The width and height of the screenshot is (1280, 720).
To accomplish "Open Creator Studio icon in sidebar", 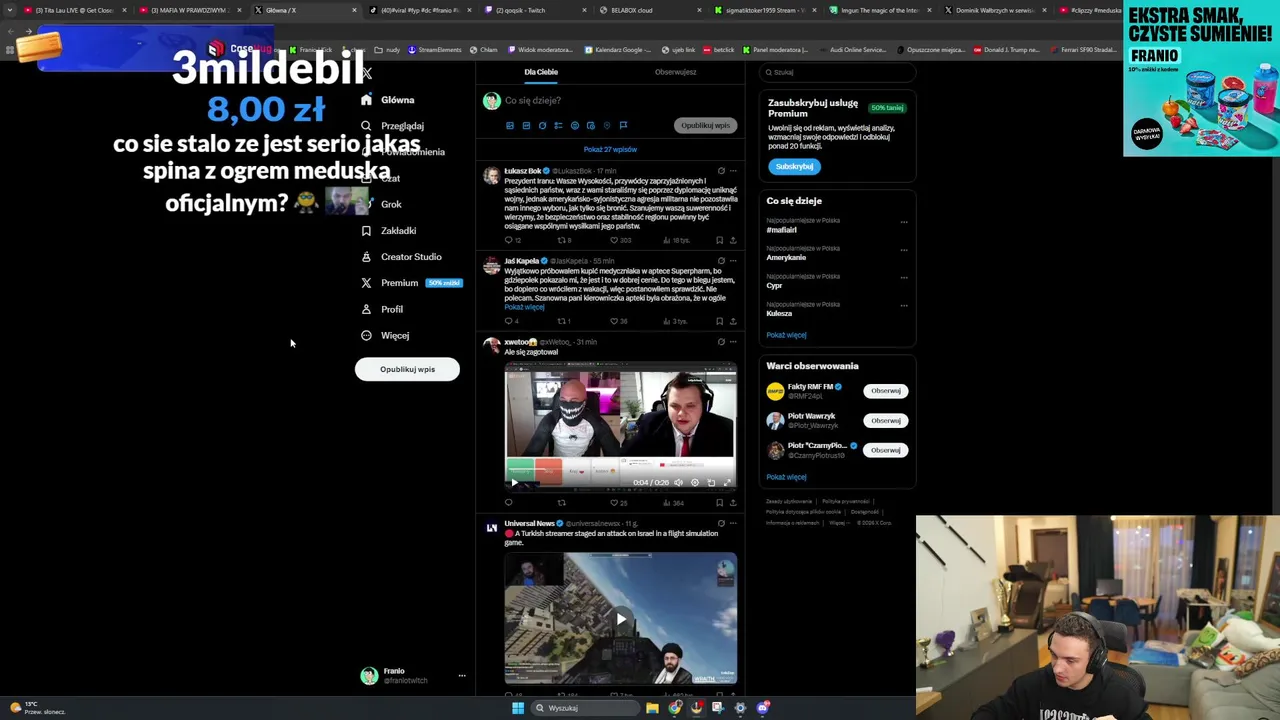I will click(366, 257).
